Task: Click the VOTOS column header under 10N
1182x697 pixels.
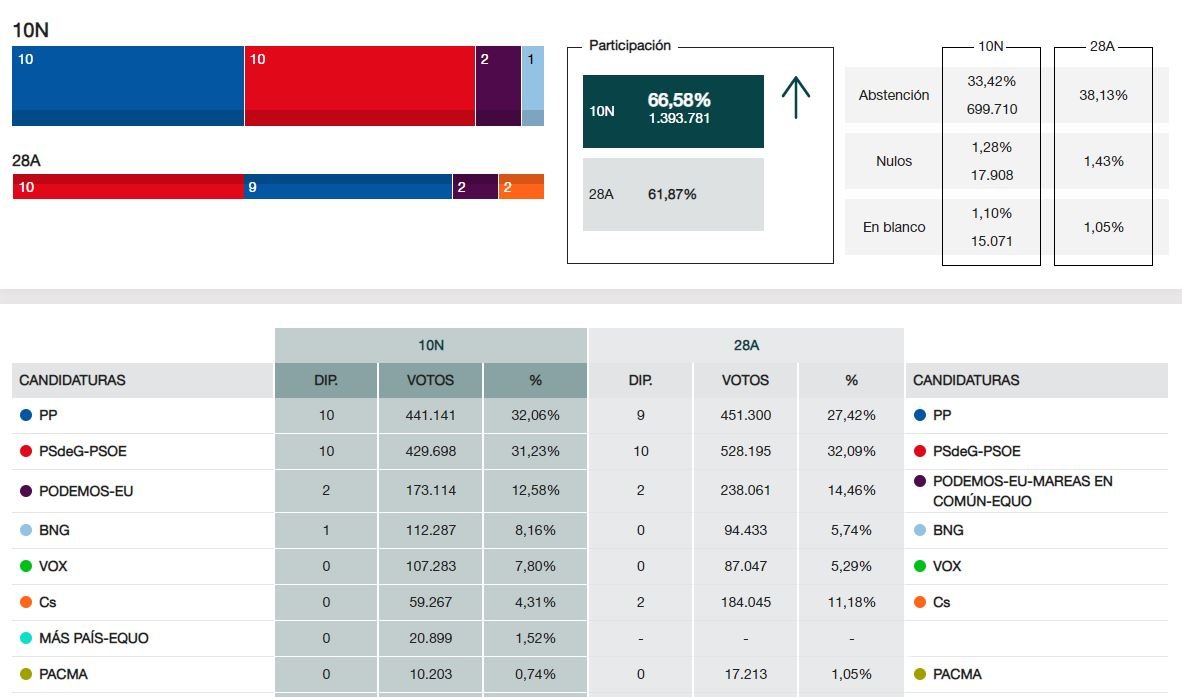Action: click(x=431, y=380)
